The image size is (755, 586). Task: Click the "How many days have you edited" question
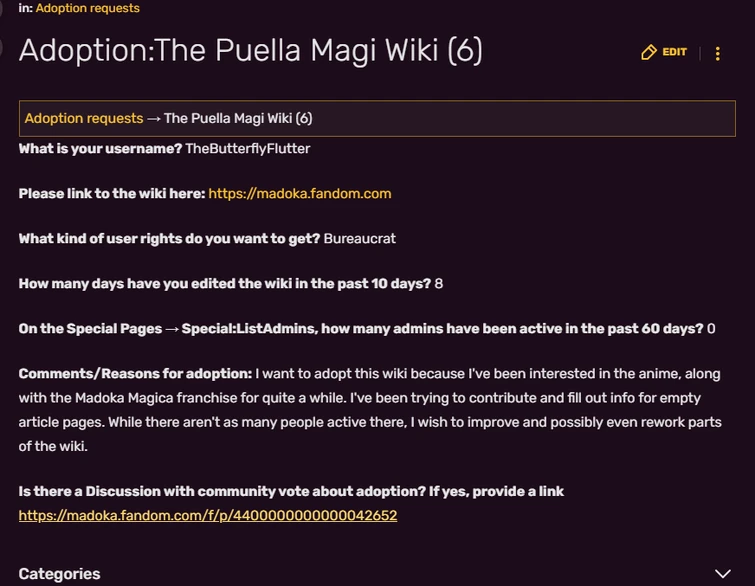pyautogui.click(x=225, y=283)
